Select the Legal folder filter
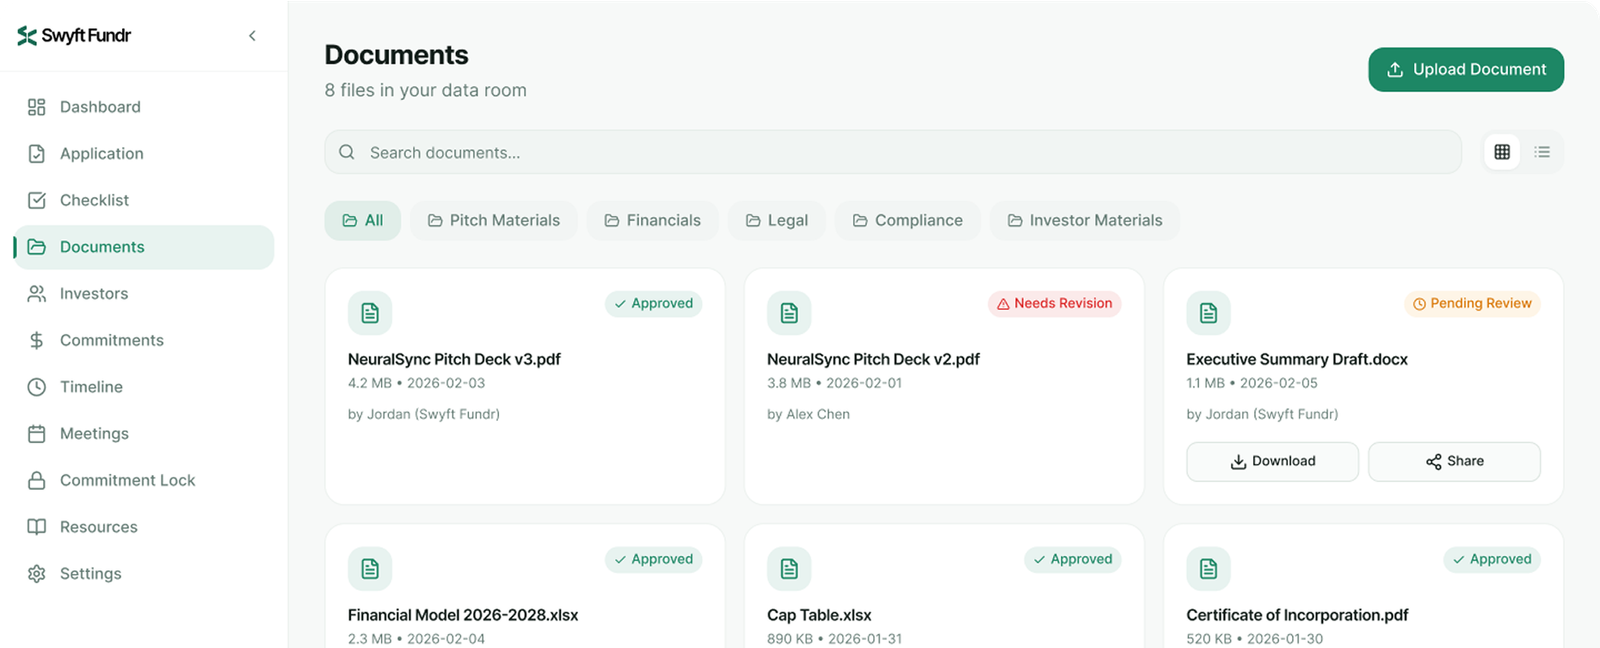This screenshot has width=1600, height=648. point(777,220)
